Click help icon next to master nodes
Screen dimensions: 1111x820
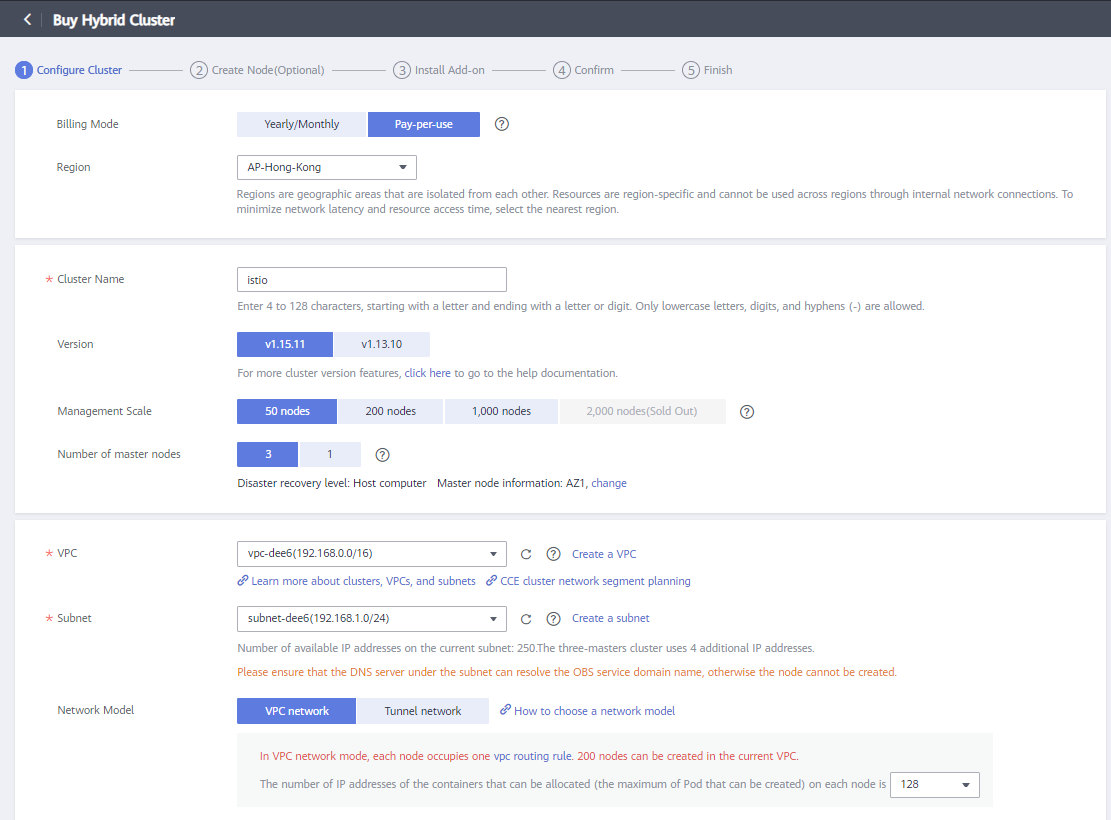tap(382, 455)
